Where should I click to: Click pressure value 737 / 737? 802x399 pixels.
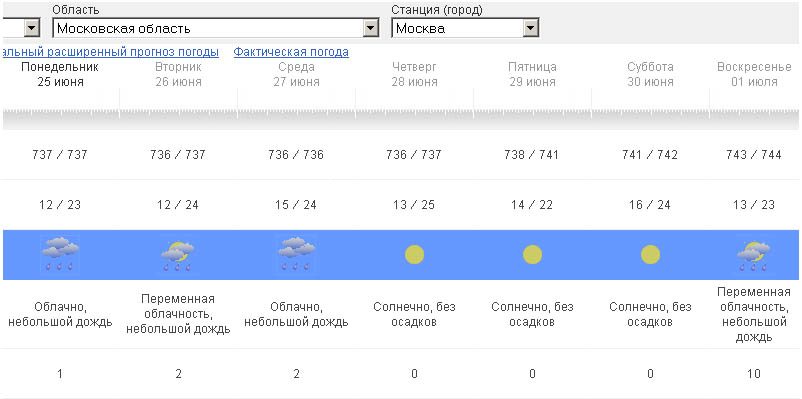pos(60,154)
